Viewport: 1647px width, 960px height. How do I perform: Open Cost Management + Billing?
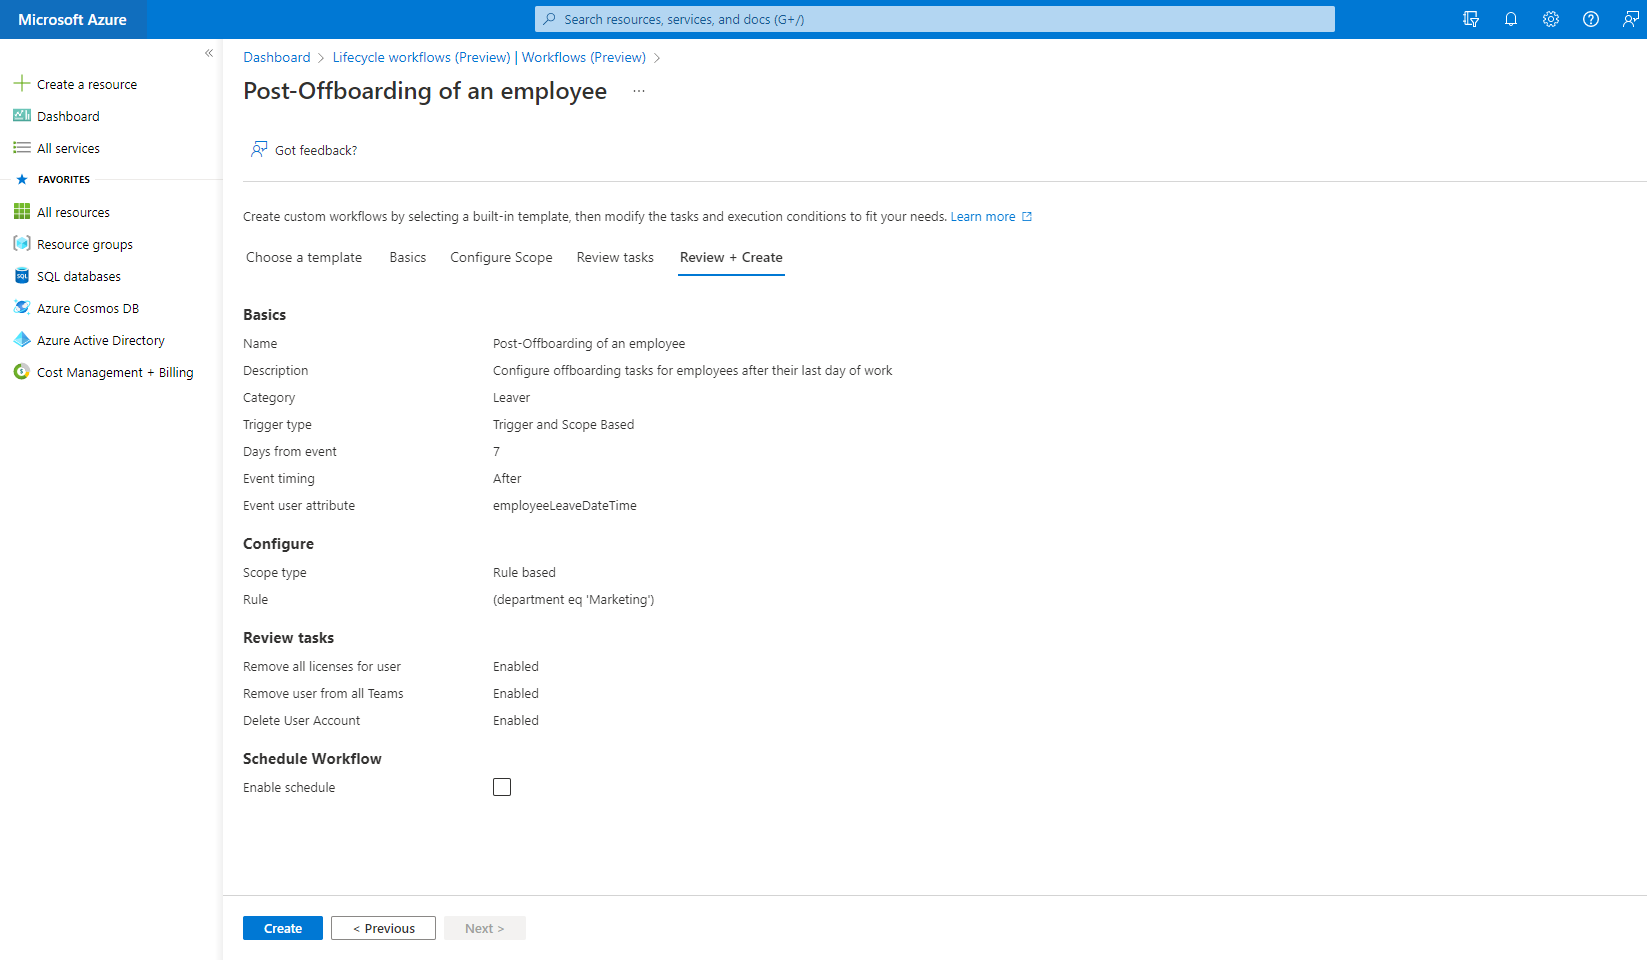[x=115, y=373]
